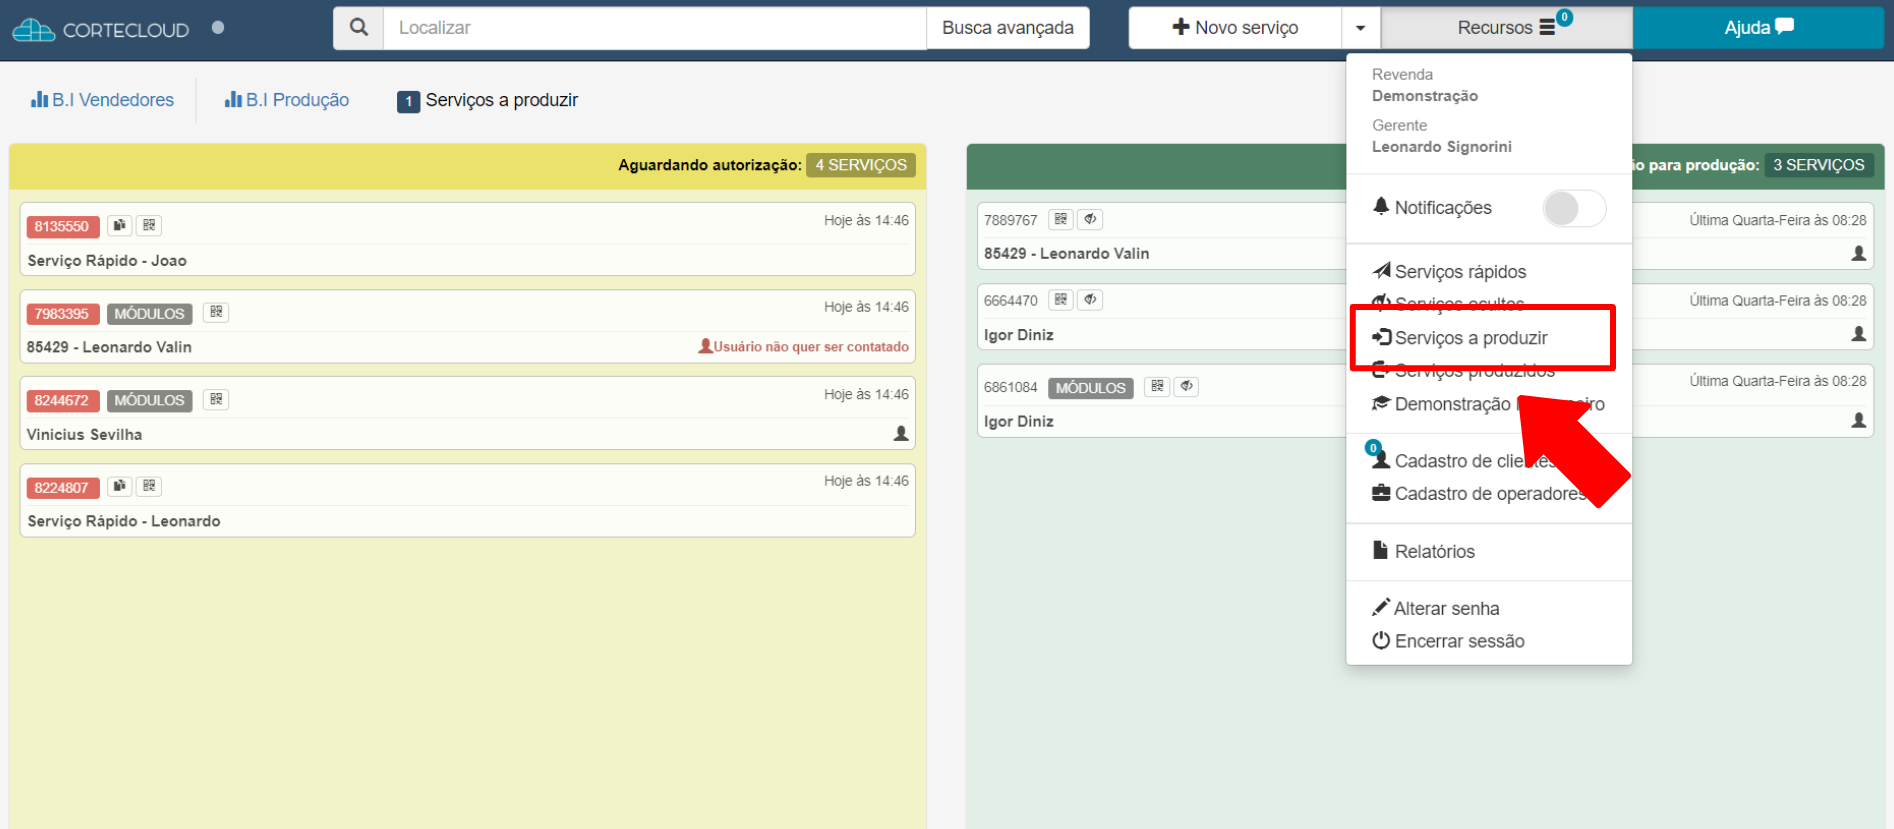
Task: Click 85429 - Leonardo Valin on card 7983395
Action: click(x=110, y=347)
